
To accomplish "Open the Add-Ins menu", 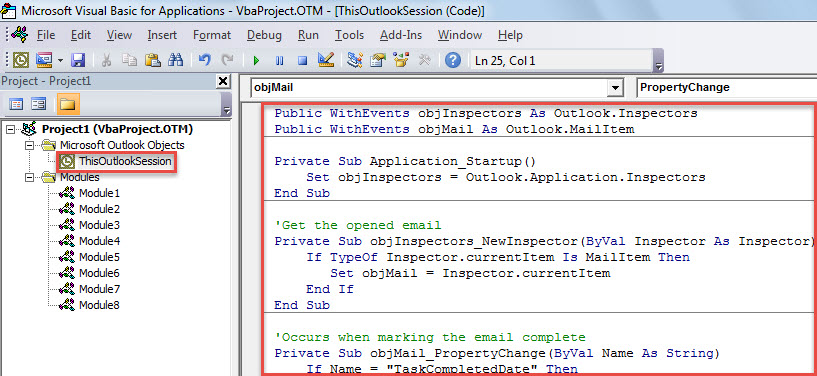I will (401, 35).
